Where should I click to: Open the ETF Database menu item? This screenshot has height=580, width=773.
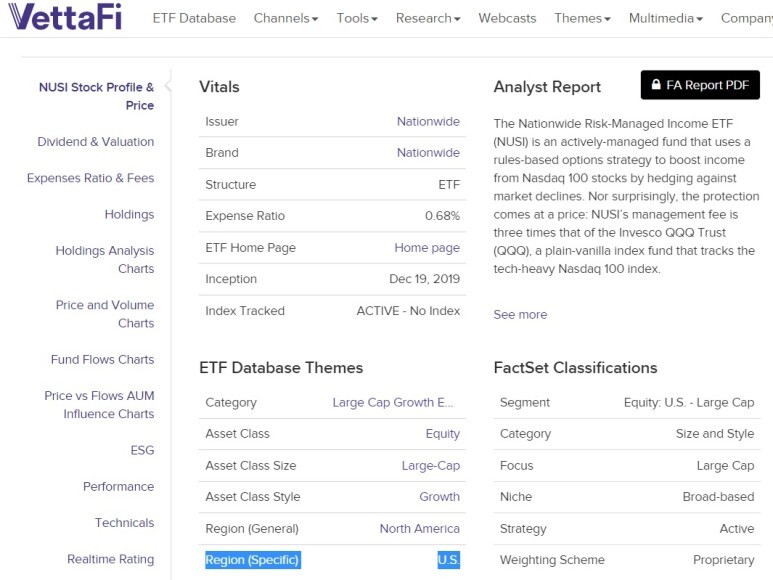pos(194,18)
